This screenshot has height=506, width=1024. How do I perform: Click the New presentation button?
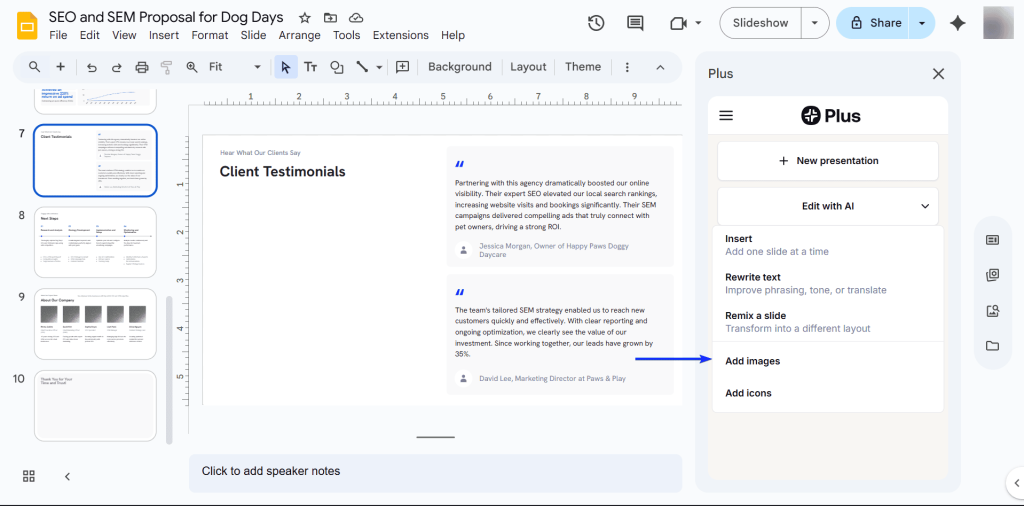(827, 161)
